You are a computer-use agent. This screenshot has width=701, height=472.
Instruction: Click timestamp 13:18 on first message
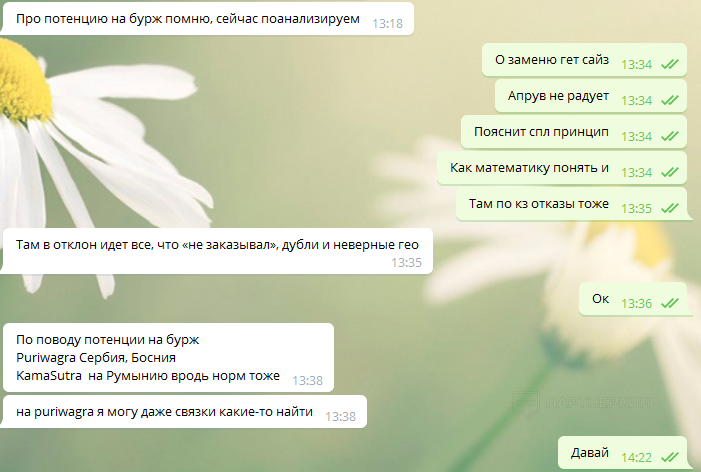pyautogui.click(x=388, y=23)
